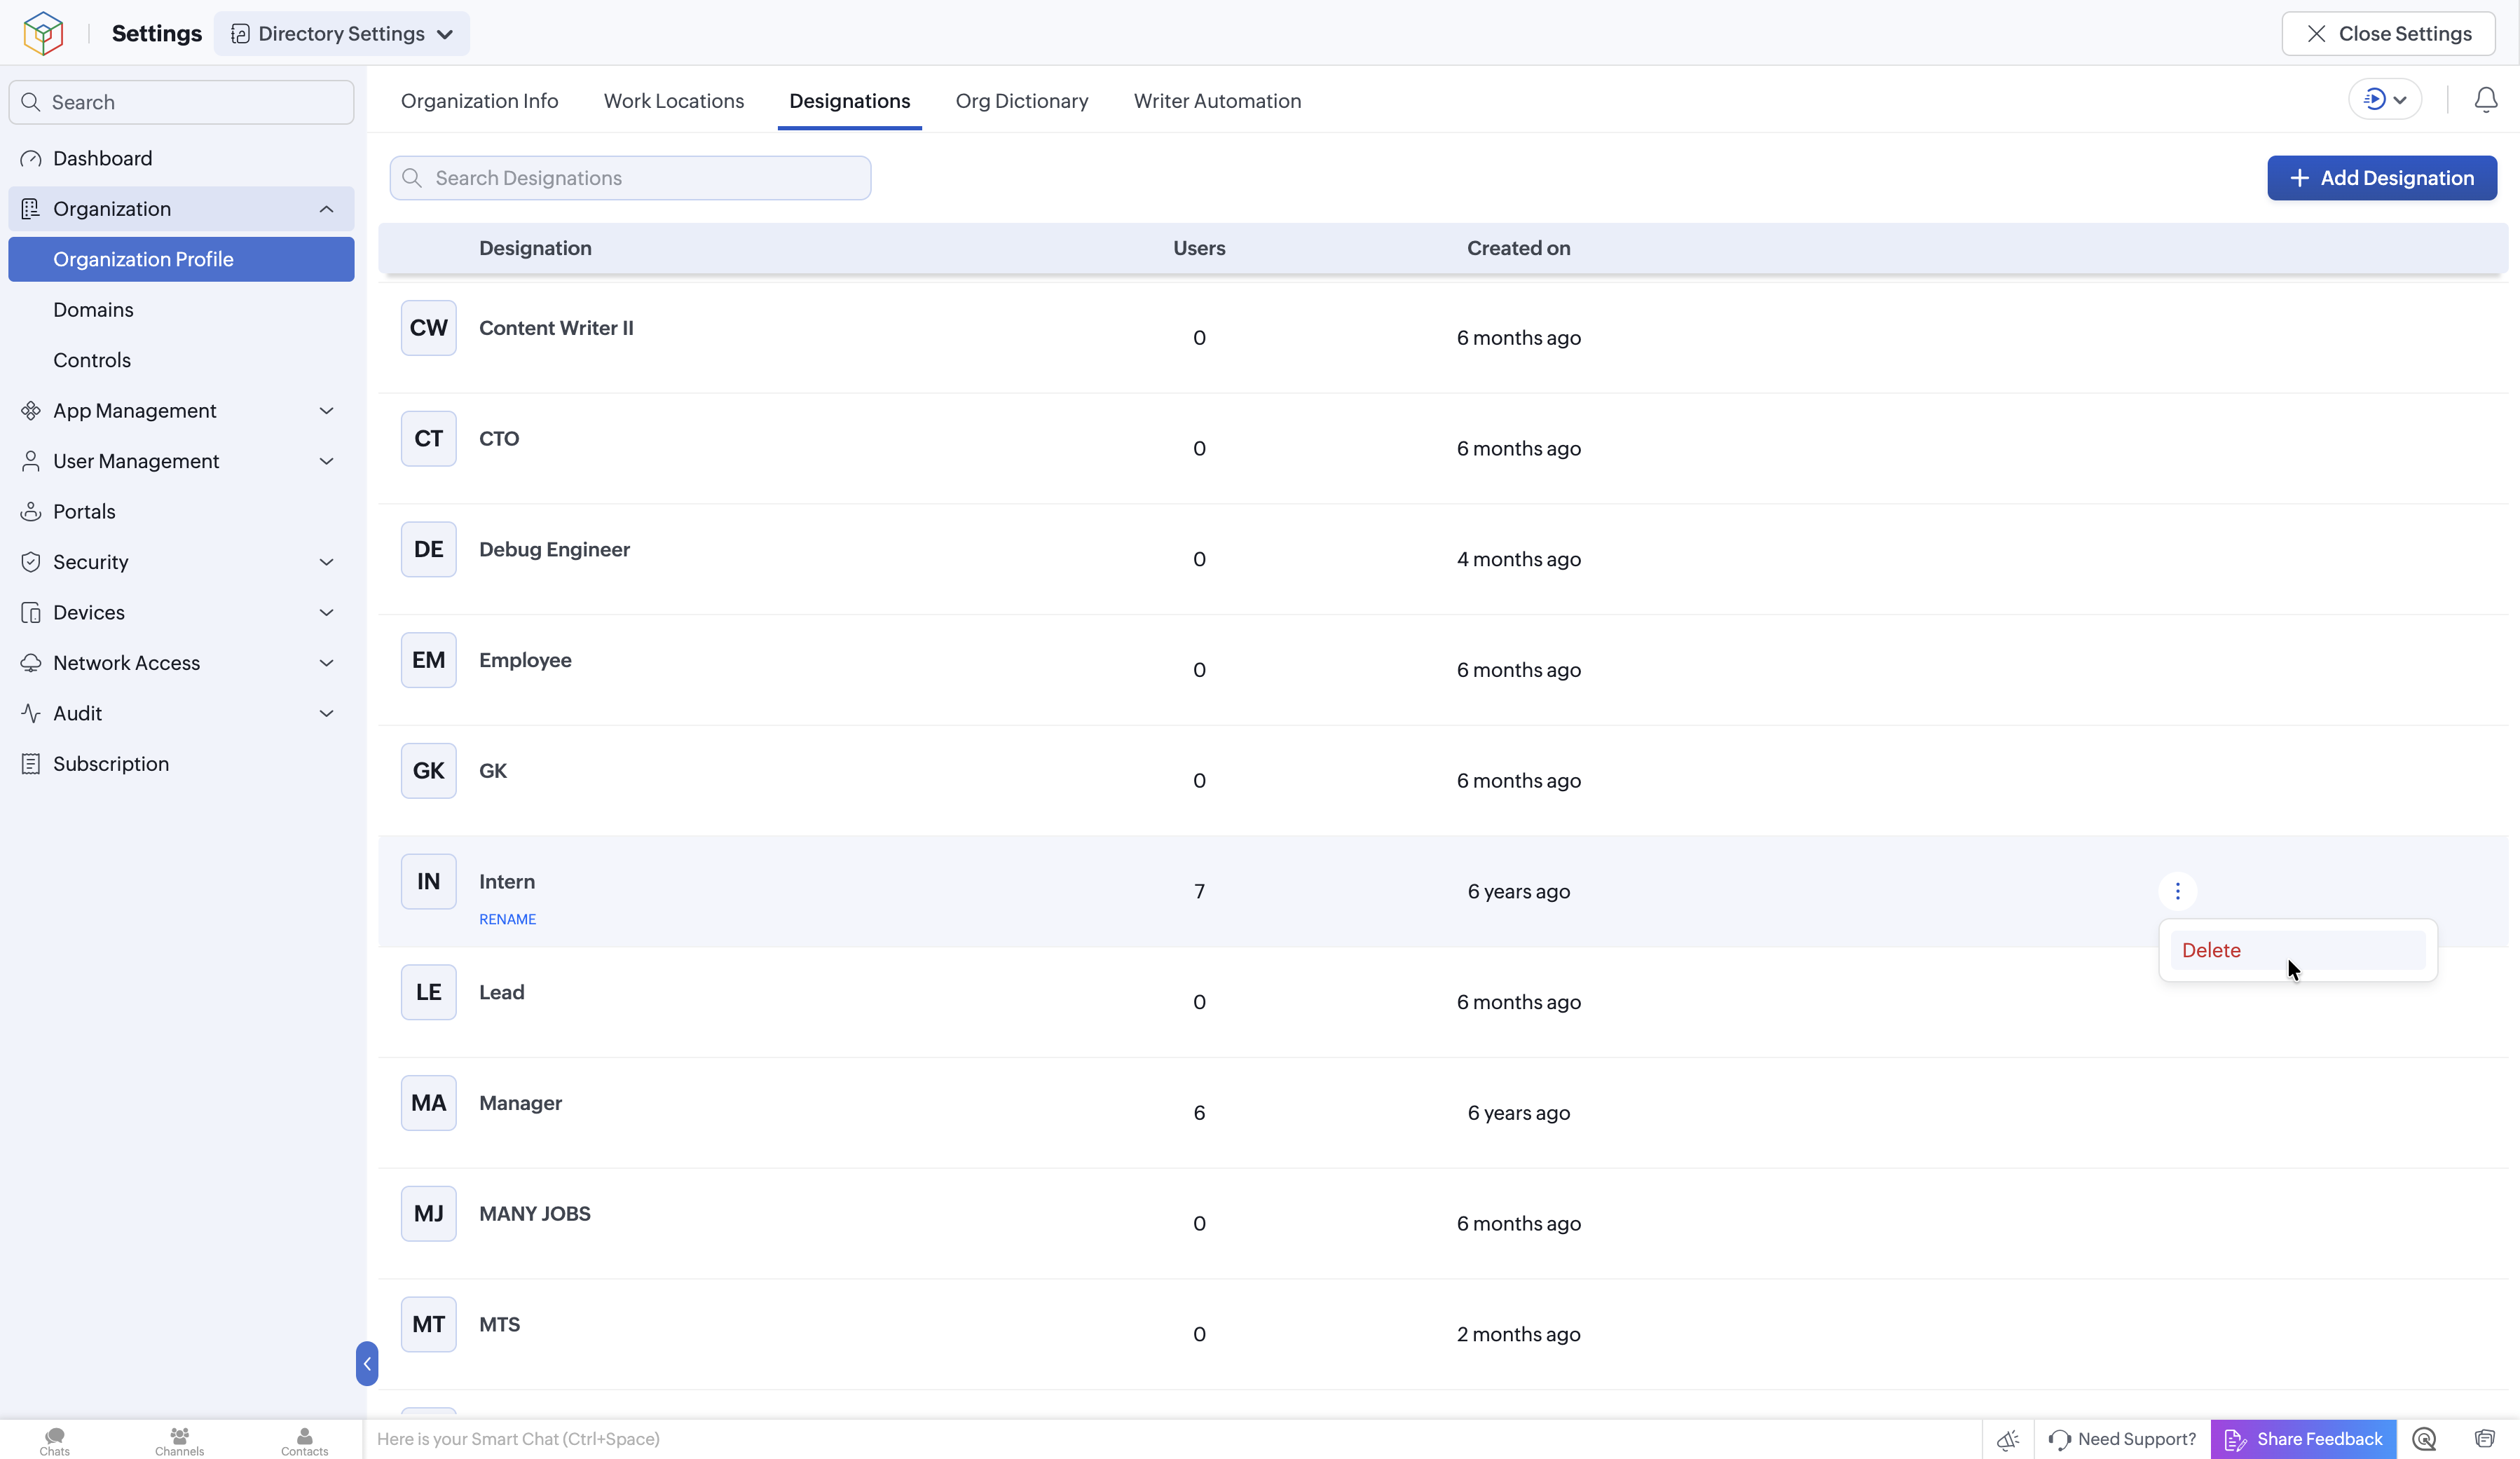Switch to the Writer Automation tab

(x=1217, y=101)
